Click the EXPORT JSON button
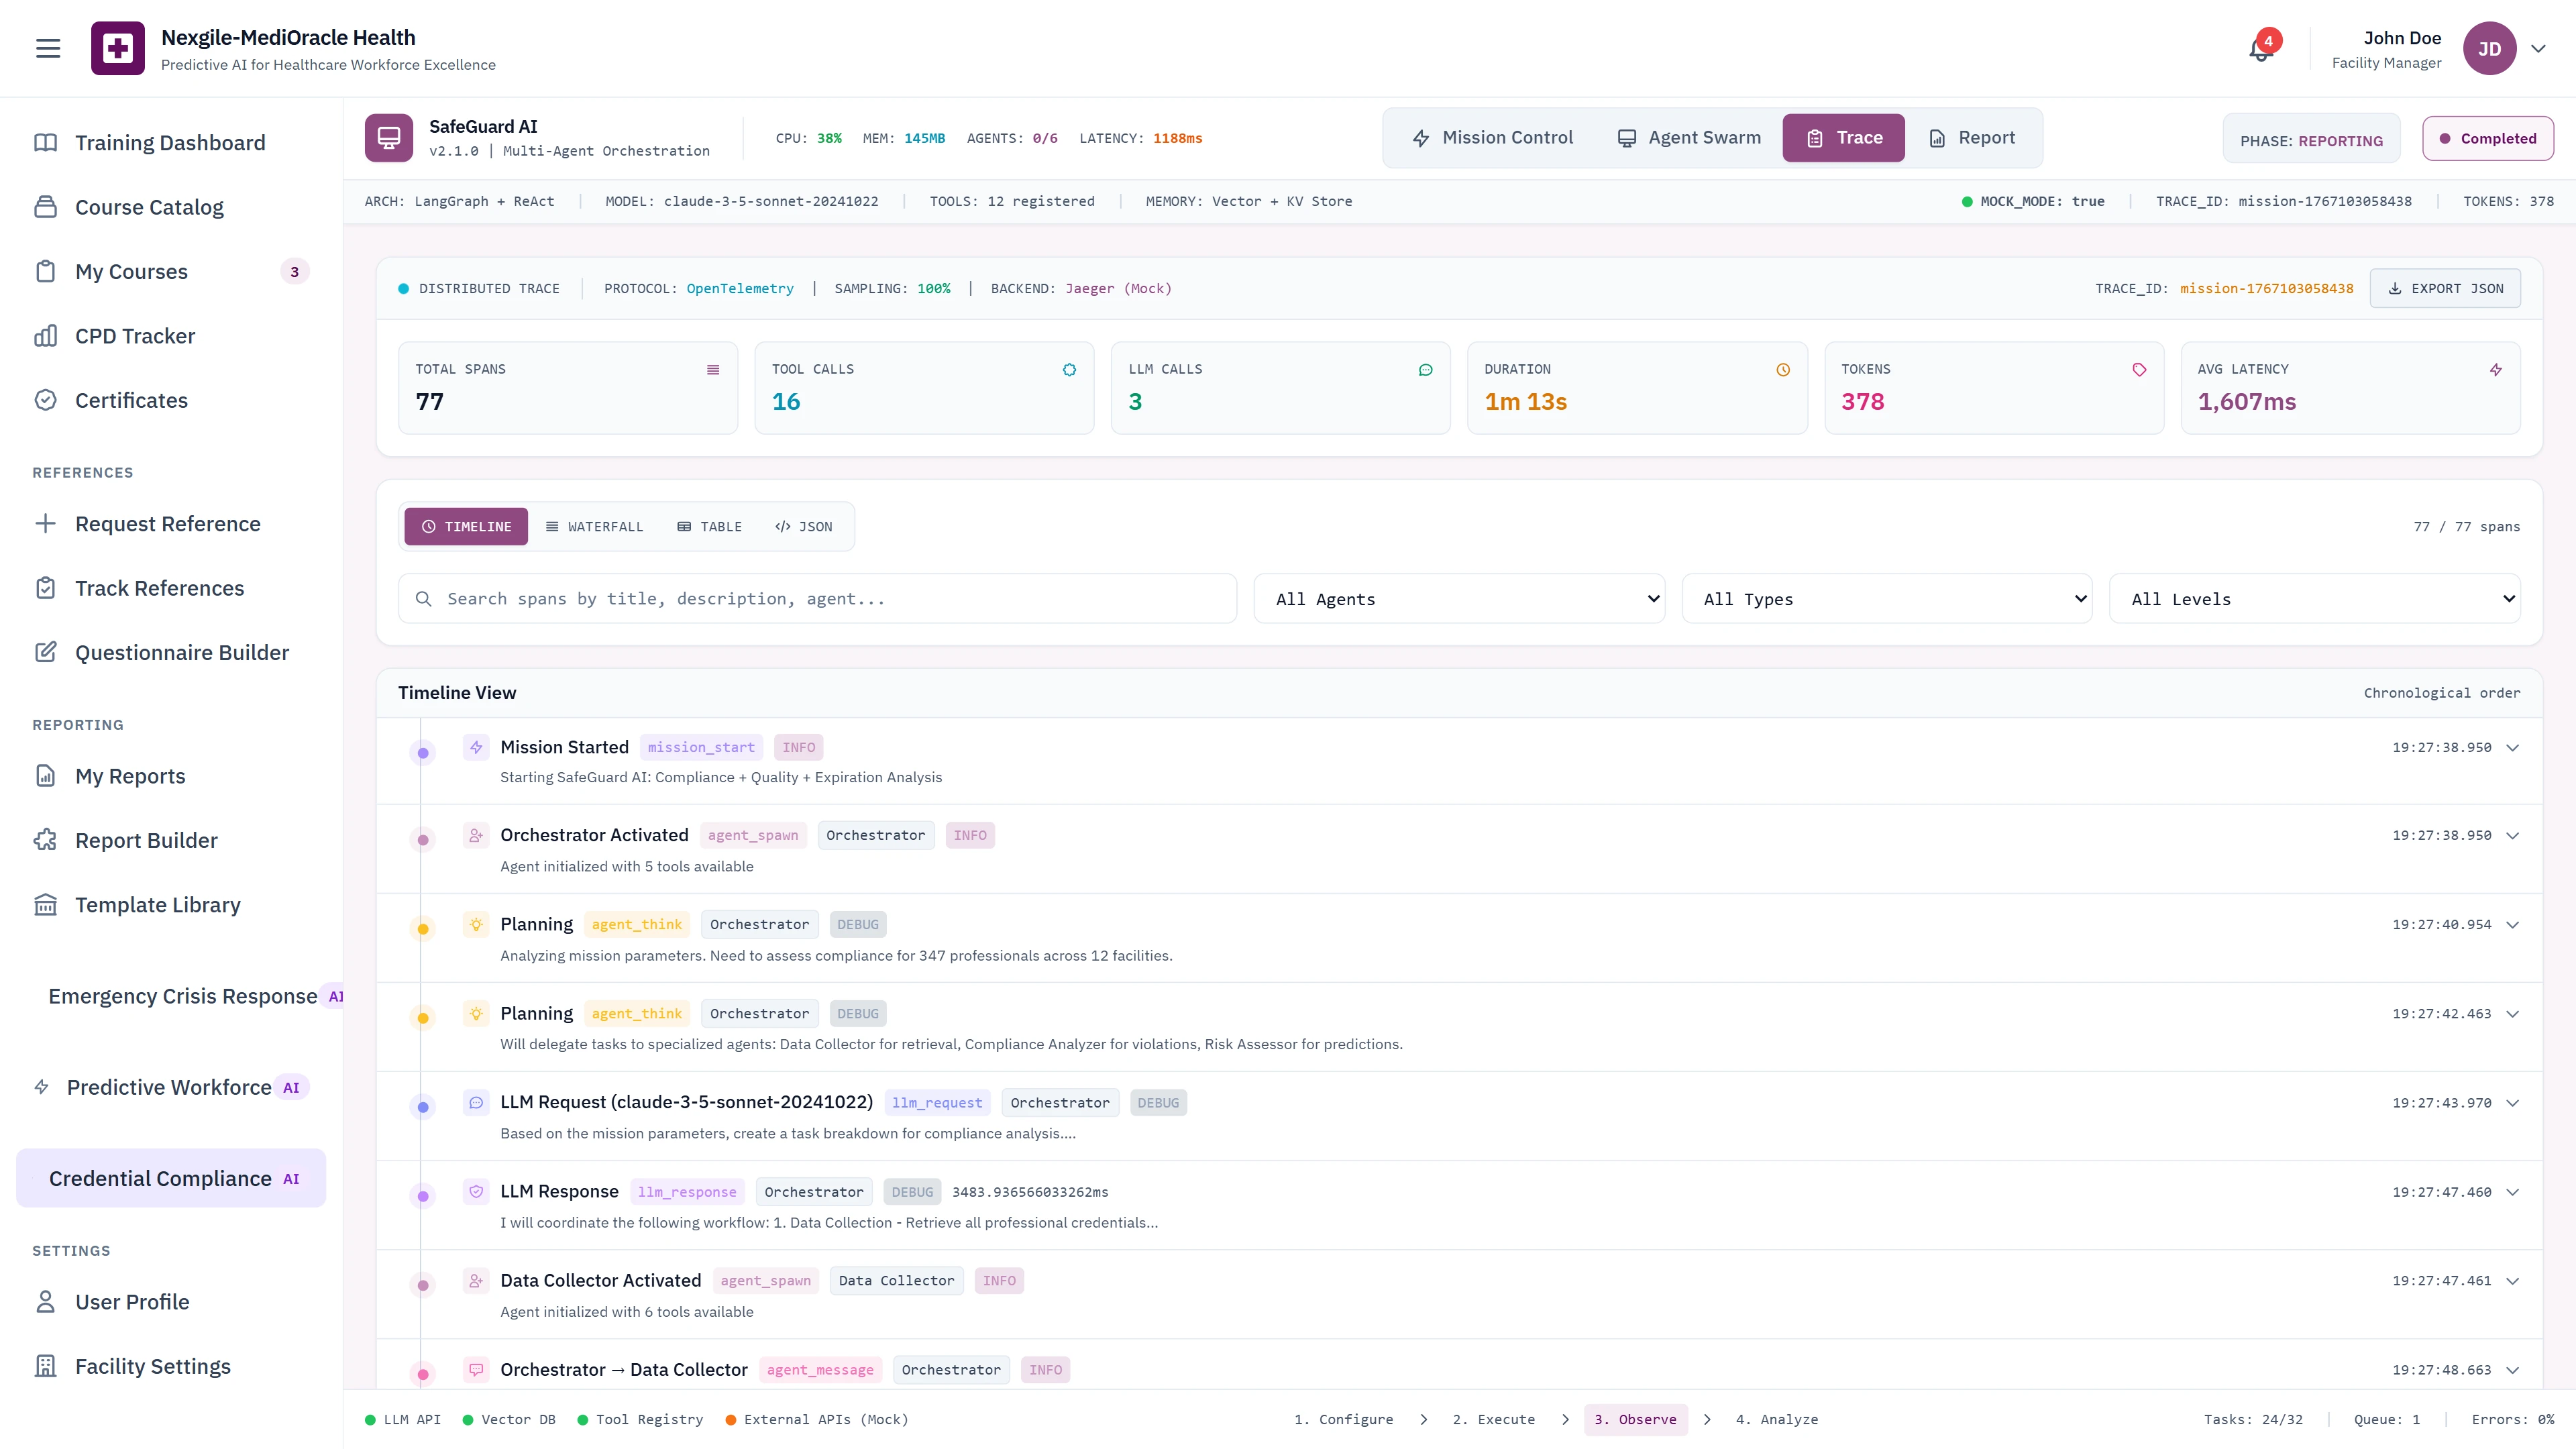 coord(2445,288)
